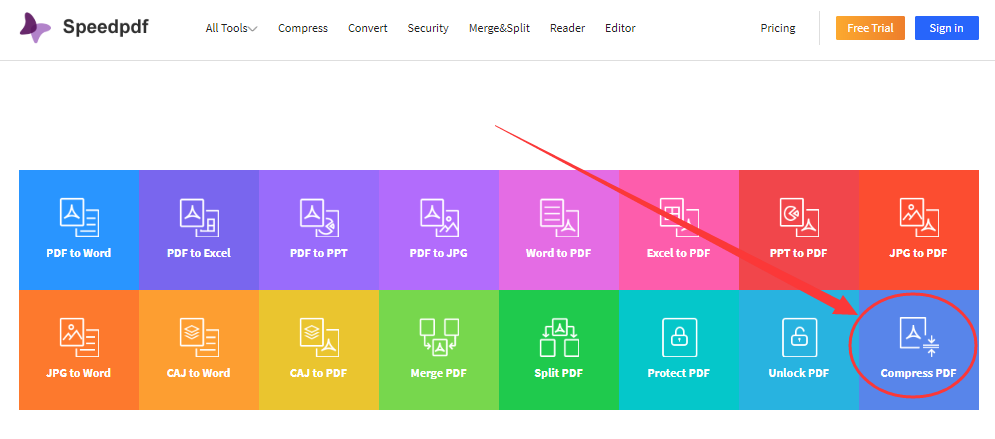Click the Speedpdf brand name text
The width and height of the screenshot is (995, 439).
click(x=105, y=27)
